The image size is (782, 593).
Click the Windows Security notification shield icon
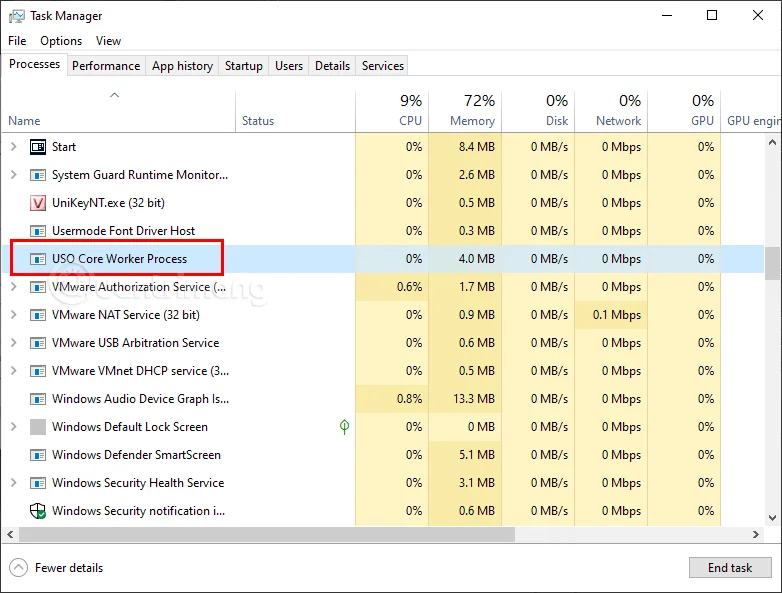click(38, 511)
